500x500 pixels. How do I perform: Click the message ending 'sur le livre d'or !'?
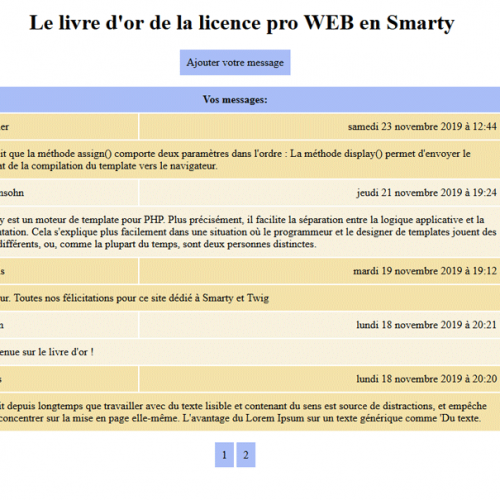47,352
